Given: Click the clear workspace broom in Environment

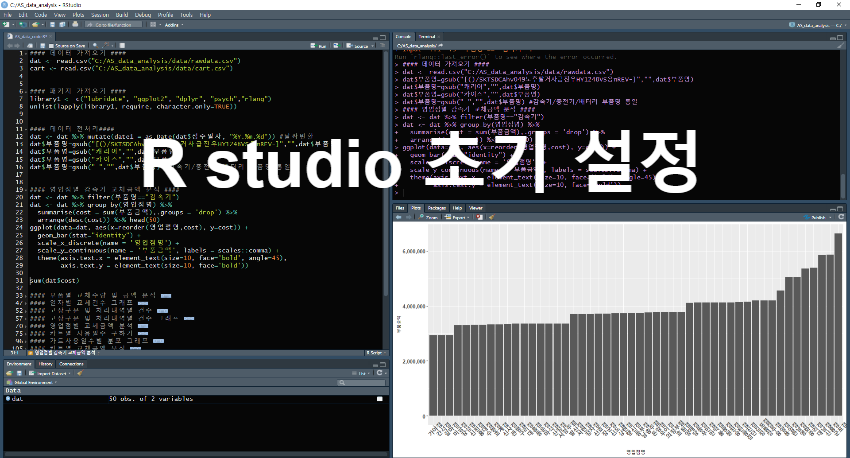Looking at the screenshot, I should pyautogui.click(x=80, y=373).
